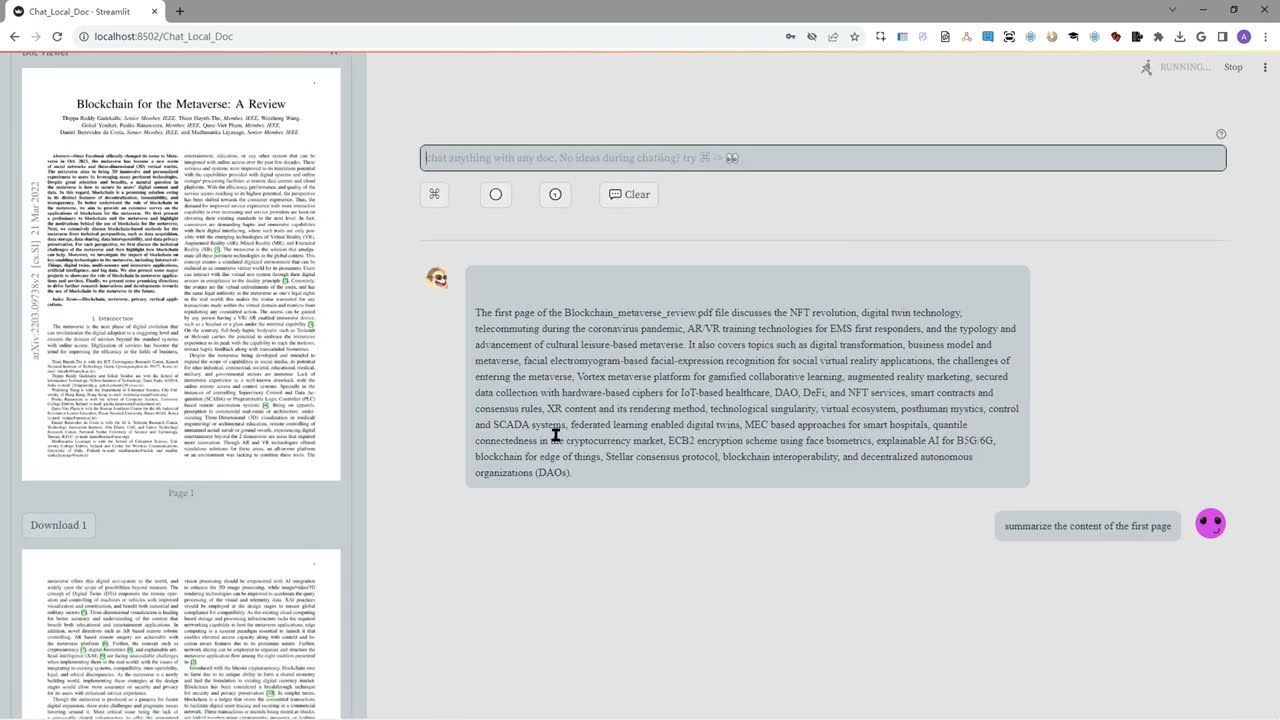1280x720 pixels.
Task: Click the graduation cap extension icon
Action: click(x=1073, y=37)
